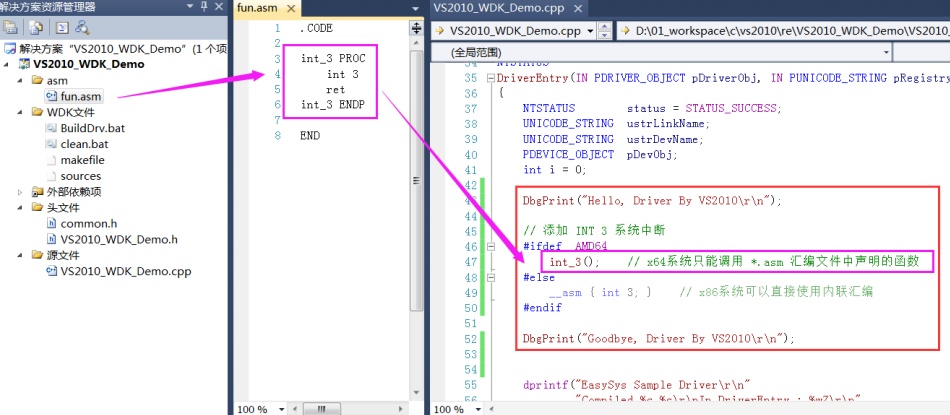Open the fun.asm 100 % zoom dropdown
The height and width of the screenshot is (415, 950).
[x=282, y=410]
